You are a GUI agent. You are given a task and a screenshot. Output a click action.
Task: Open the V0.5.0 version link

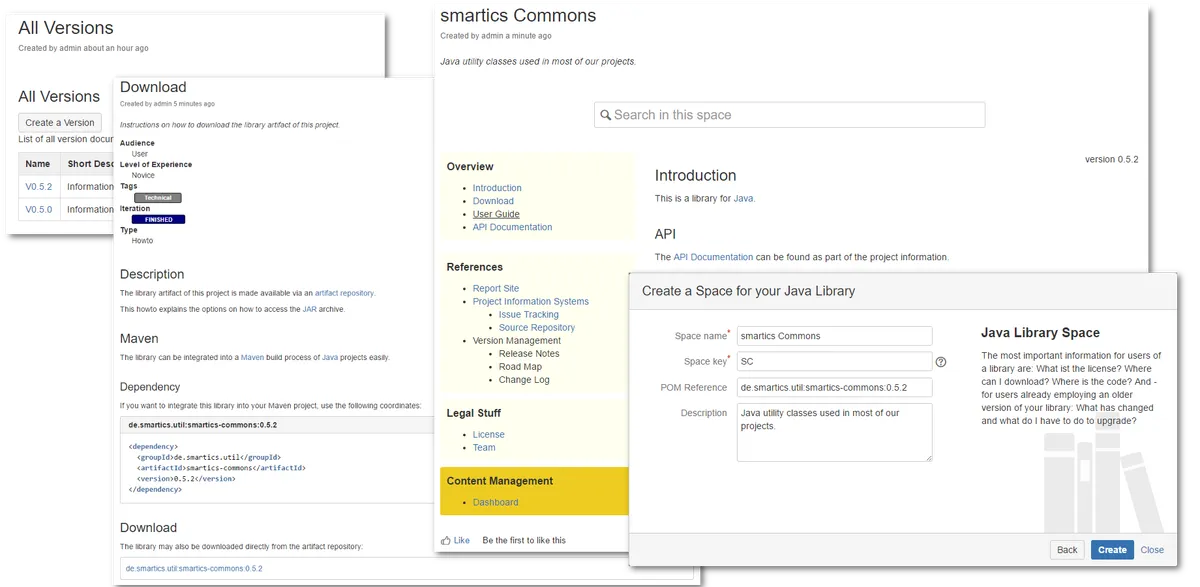(x=39, y=209)
